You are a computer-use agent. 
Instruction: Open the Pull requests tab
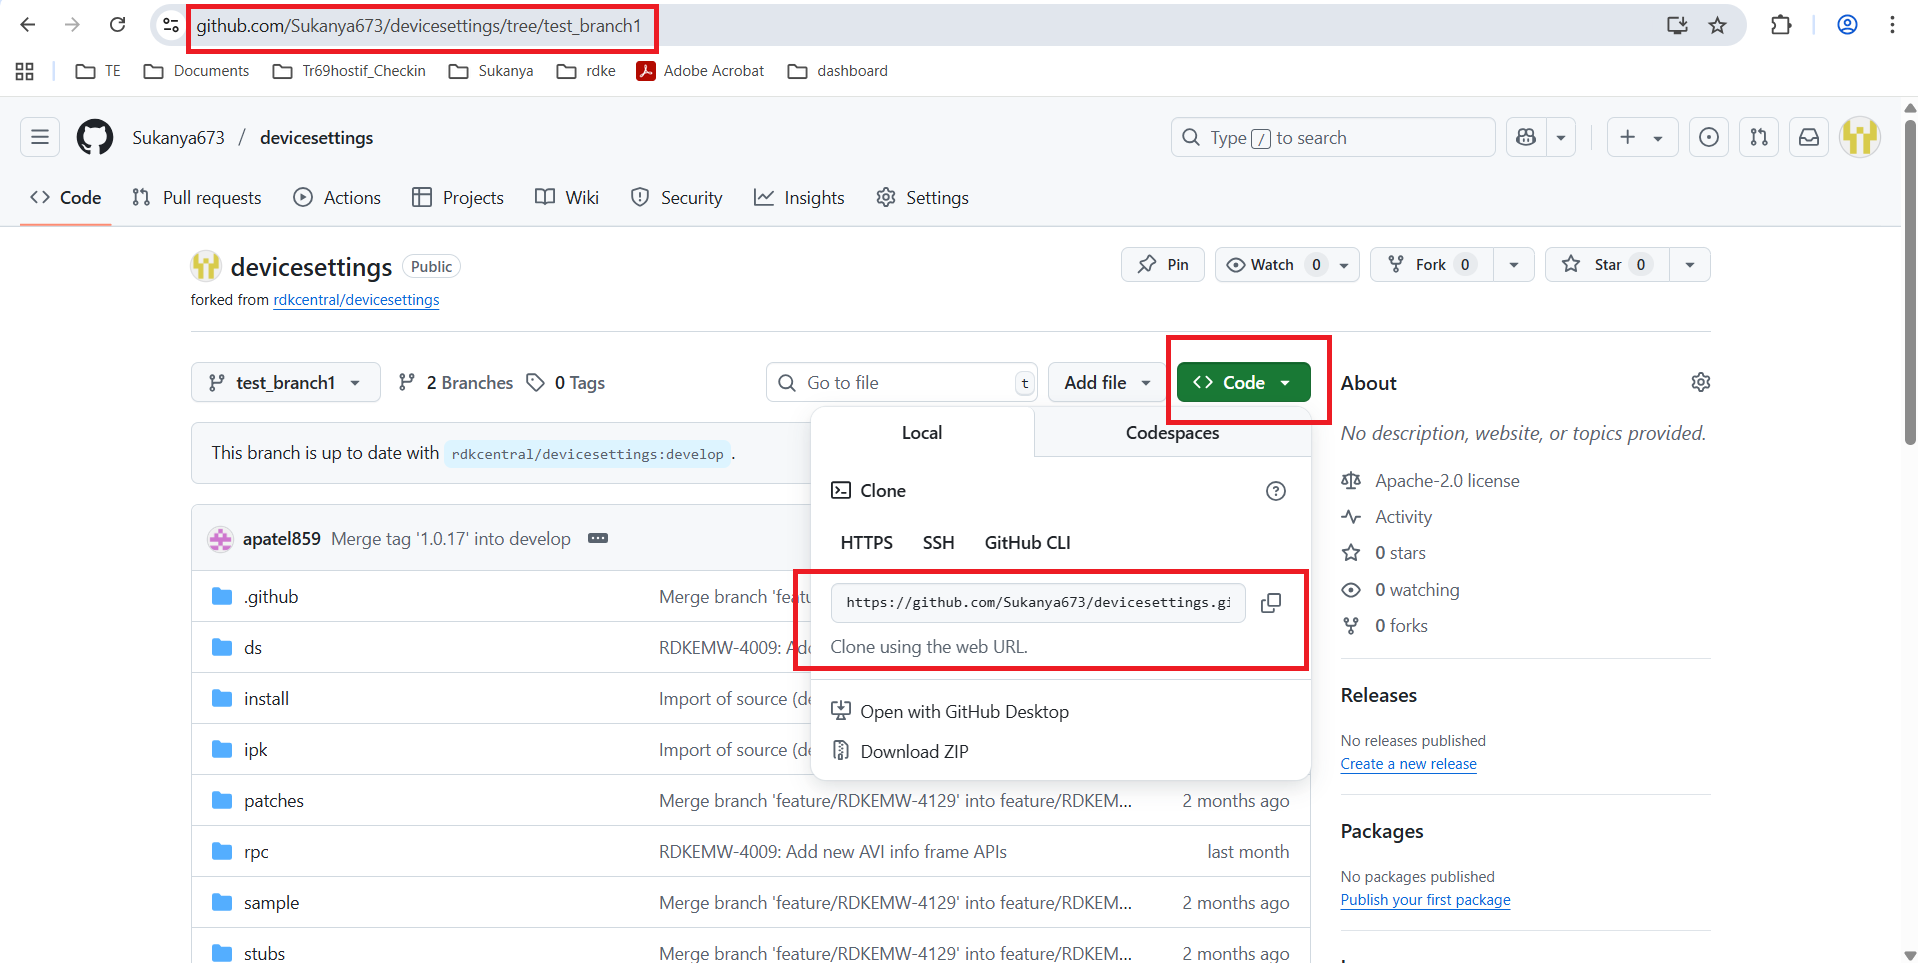click(x=197, y=198)
